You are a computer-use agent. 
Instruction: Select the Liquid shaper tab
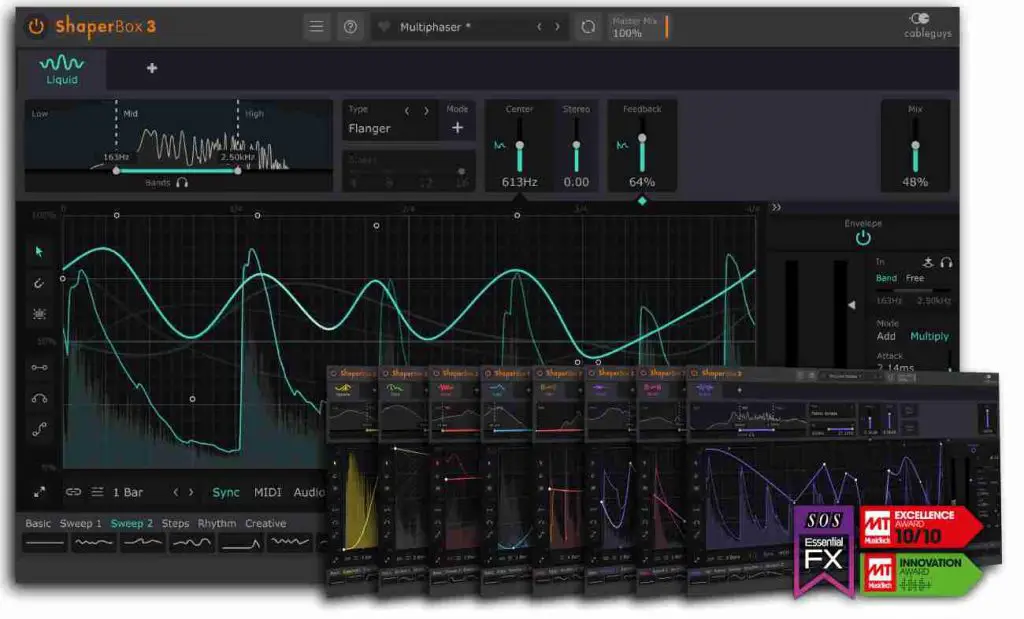point(62,69)
